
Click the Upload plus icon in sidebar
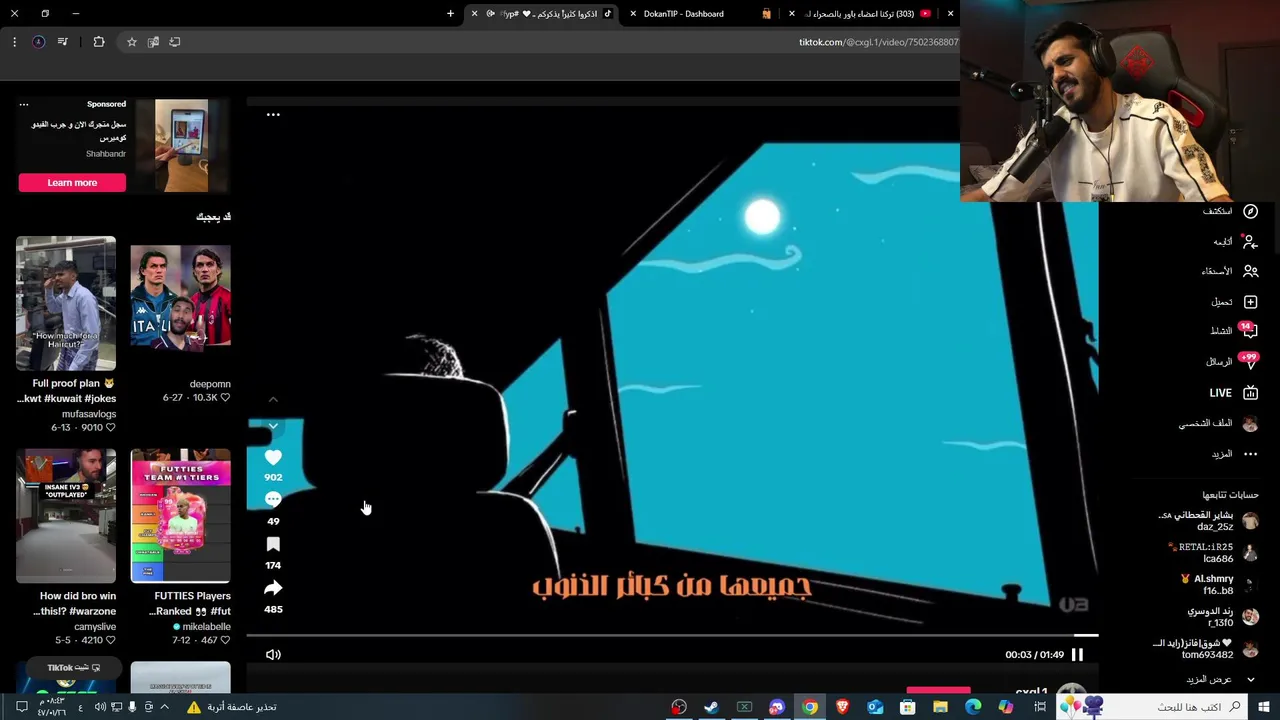tap(1250, 301)
